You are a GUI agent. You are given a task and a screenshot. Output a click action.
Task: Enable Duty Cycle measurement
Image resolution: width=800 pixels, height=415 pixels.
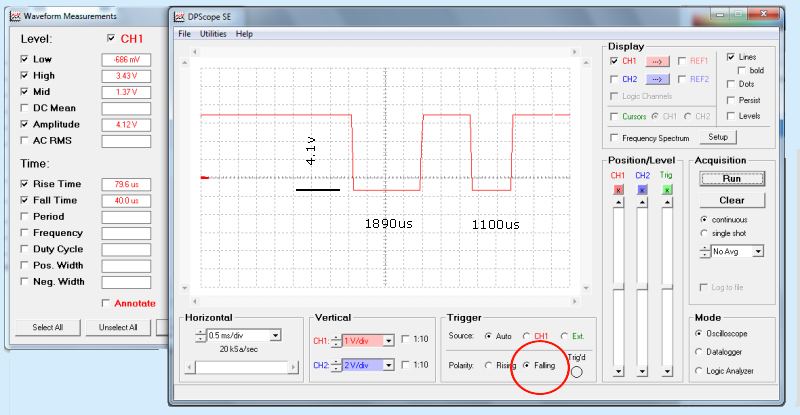tap(24, 249)
